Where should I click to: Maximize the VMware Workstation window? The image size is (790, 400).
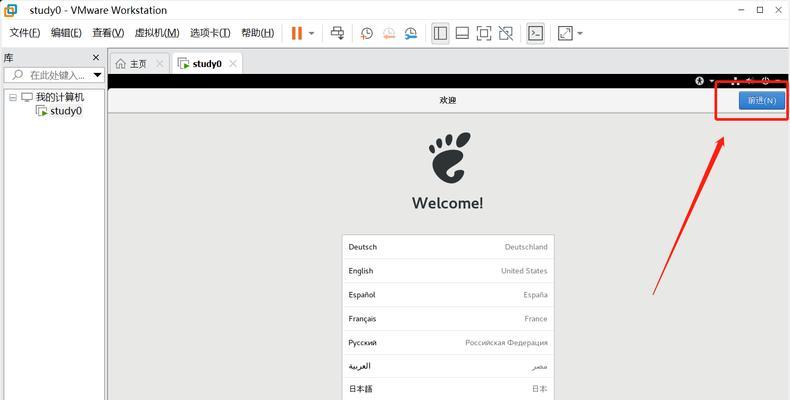coord(760,10)
